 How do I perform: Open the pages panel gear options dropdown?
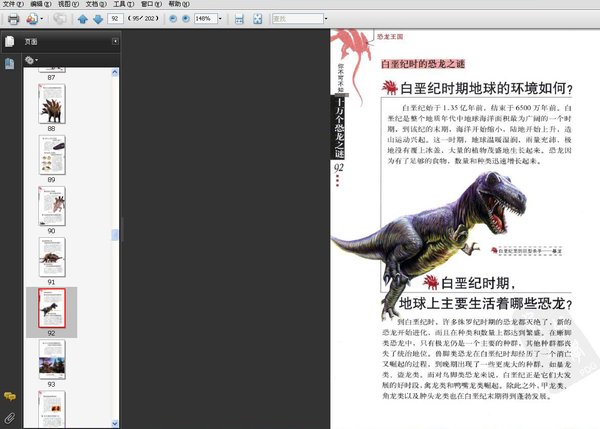[32, 61]
